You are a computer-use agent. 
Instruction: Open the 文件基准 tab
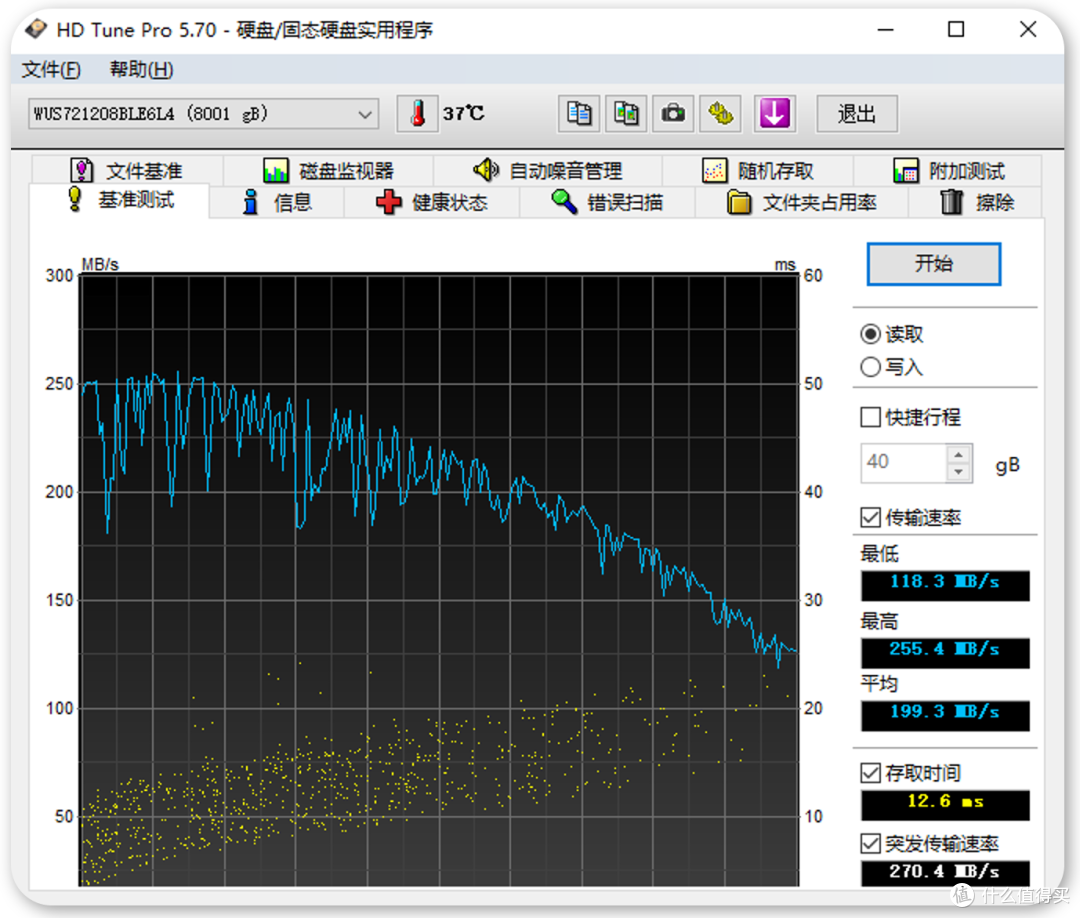tap(127, 170)
